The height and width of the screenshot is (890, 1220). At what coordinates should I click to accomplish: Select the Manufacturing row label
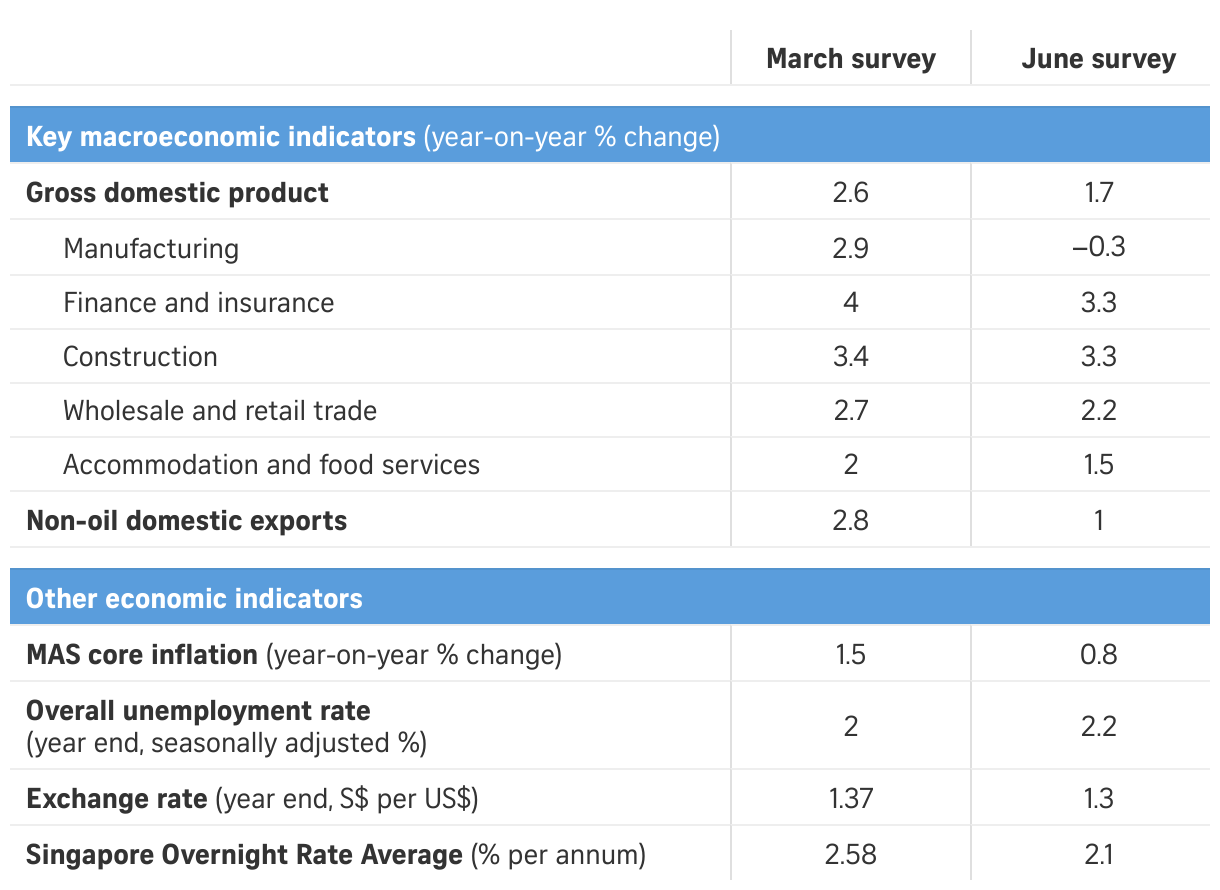click(151, 248)
